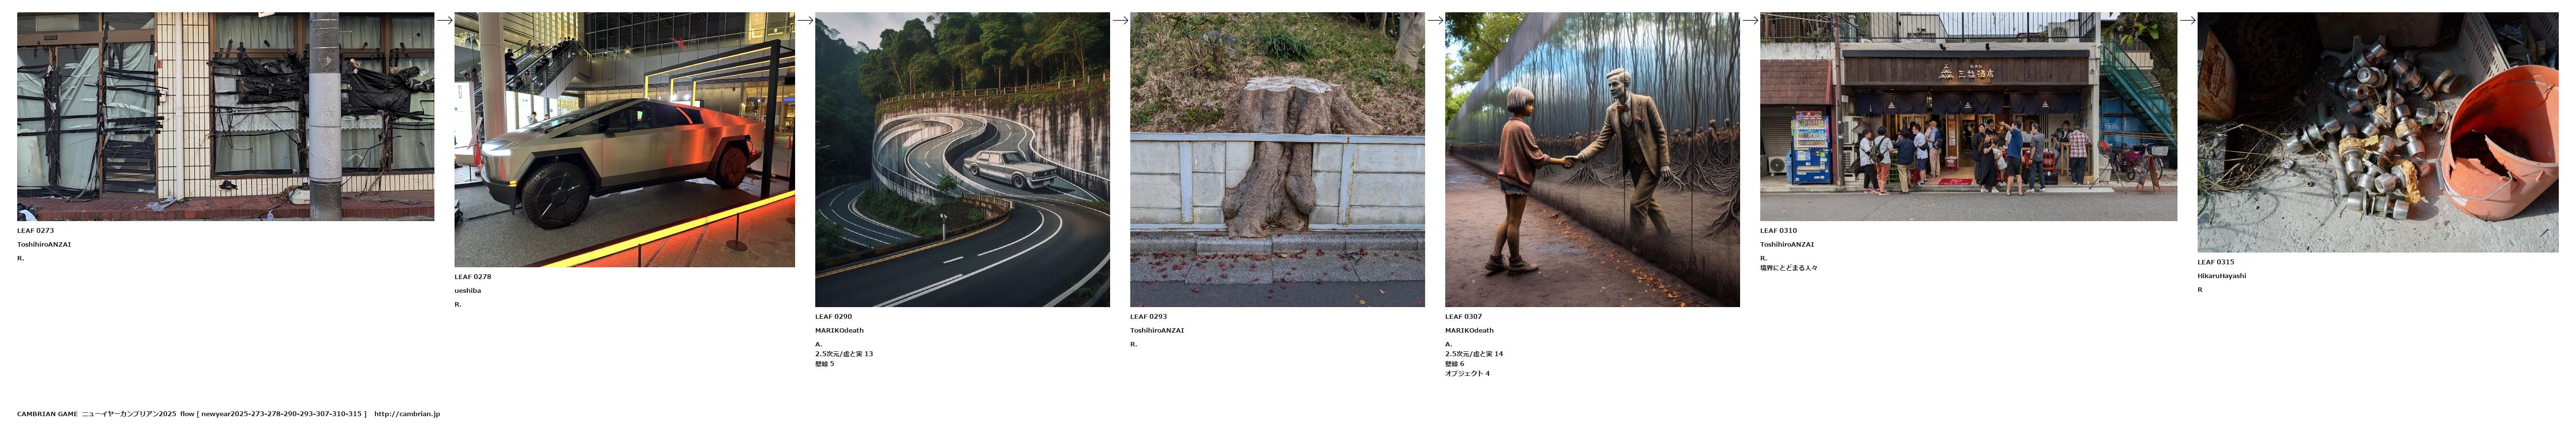Click the arrow after the tree stump image
2576x426 pixels.
(1435, 19)
